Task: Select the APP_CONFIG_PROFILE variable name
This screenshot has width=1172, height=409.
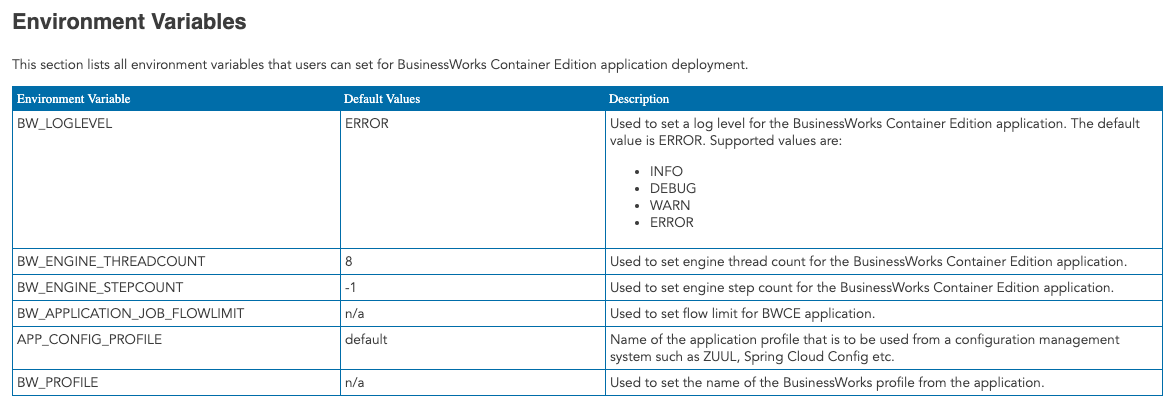Action: coord(90,340)
